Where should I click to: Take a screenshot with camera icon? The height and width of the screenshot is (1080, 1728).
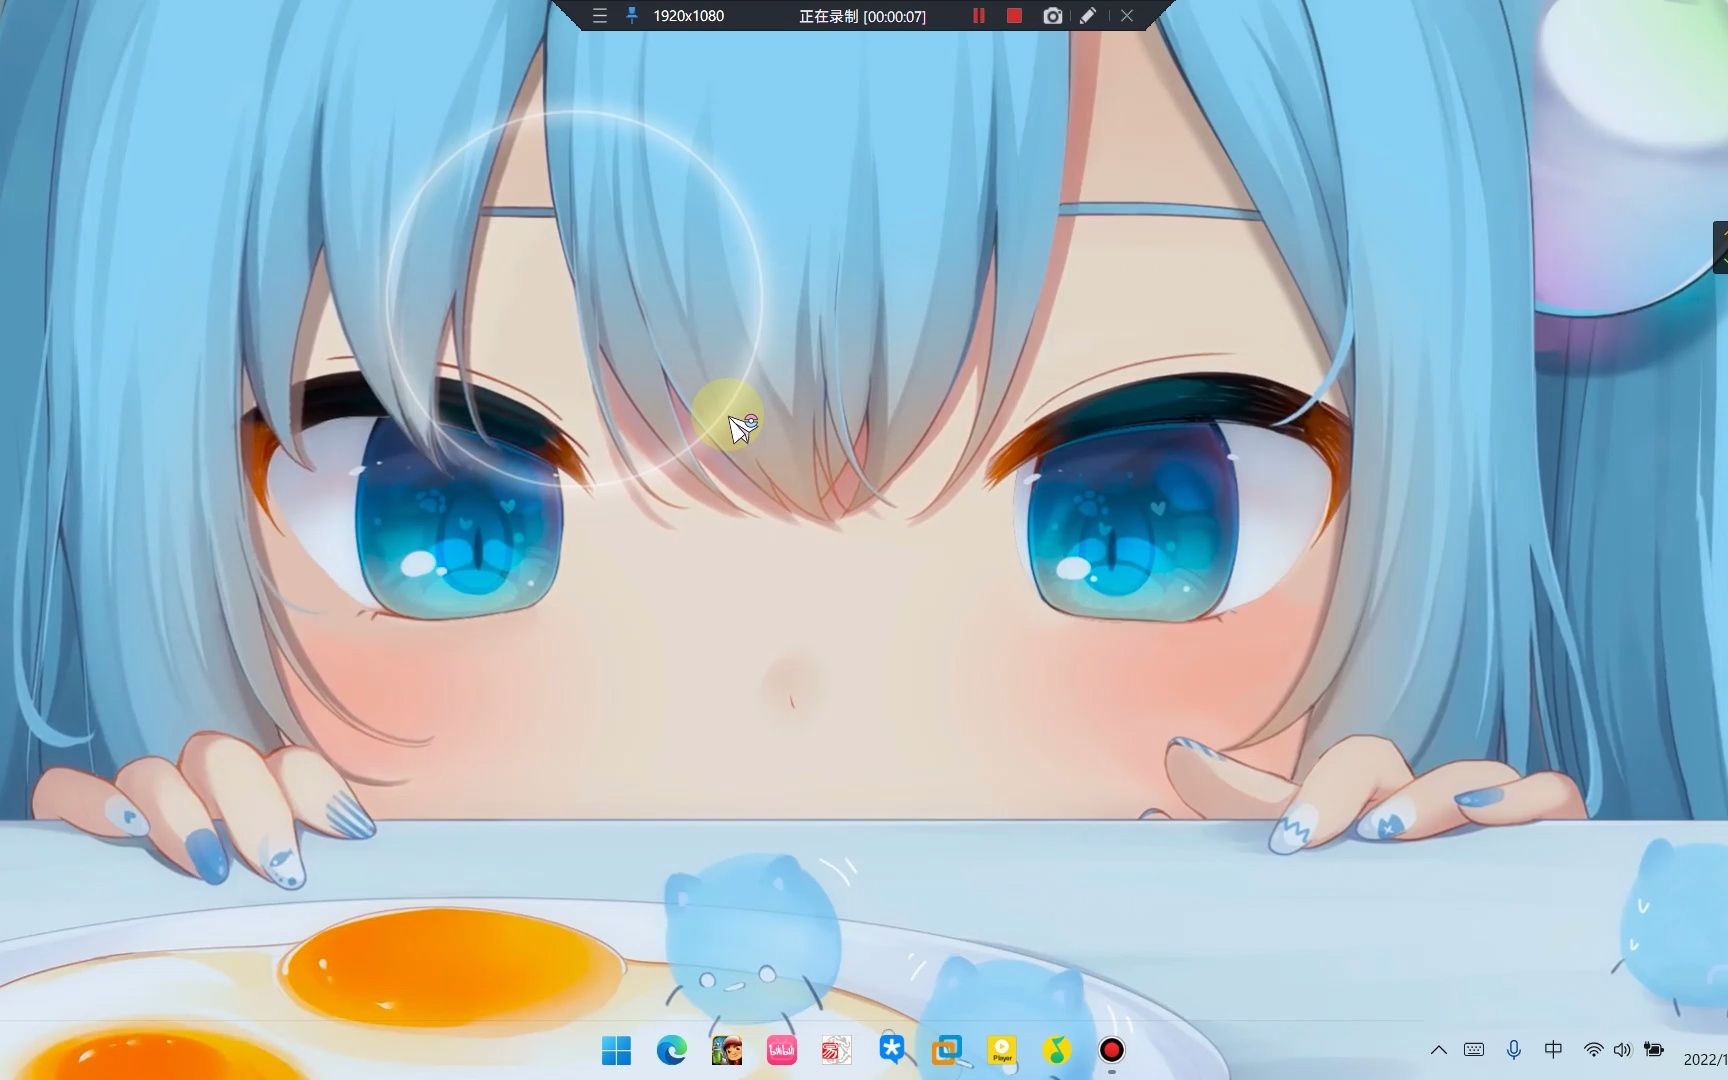[1052, 16]
